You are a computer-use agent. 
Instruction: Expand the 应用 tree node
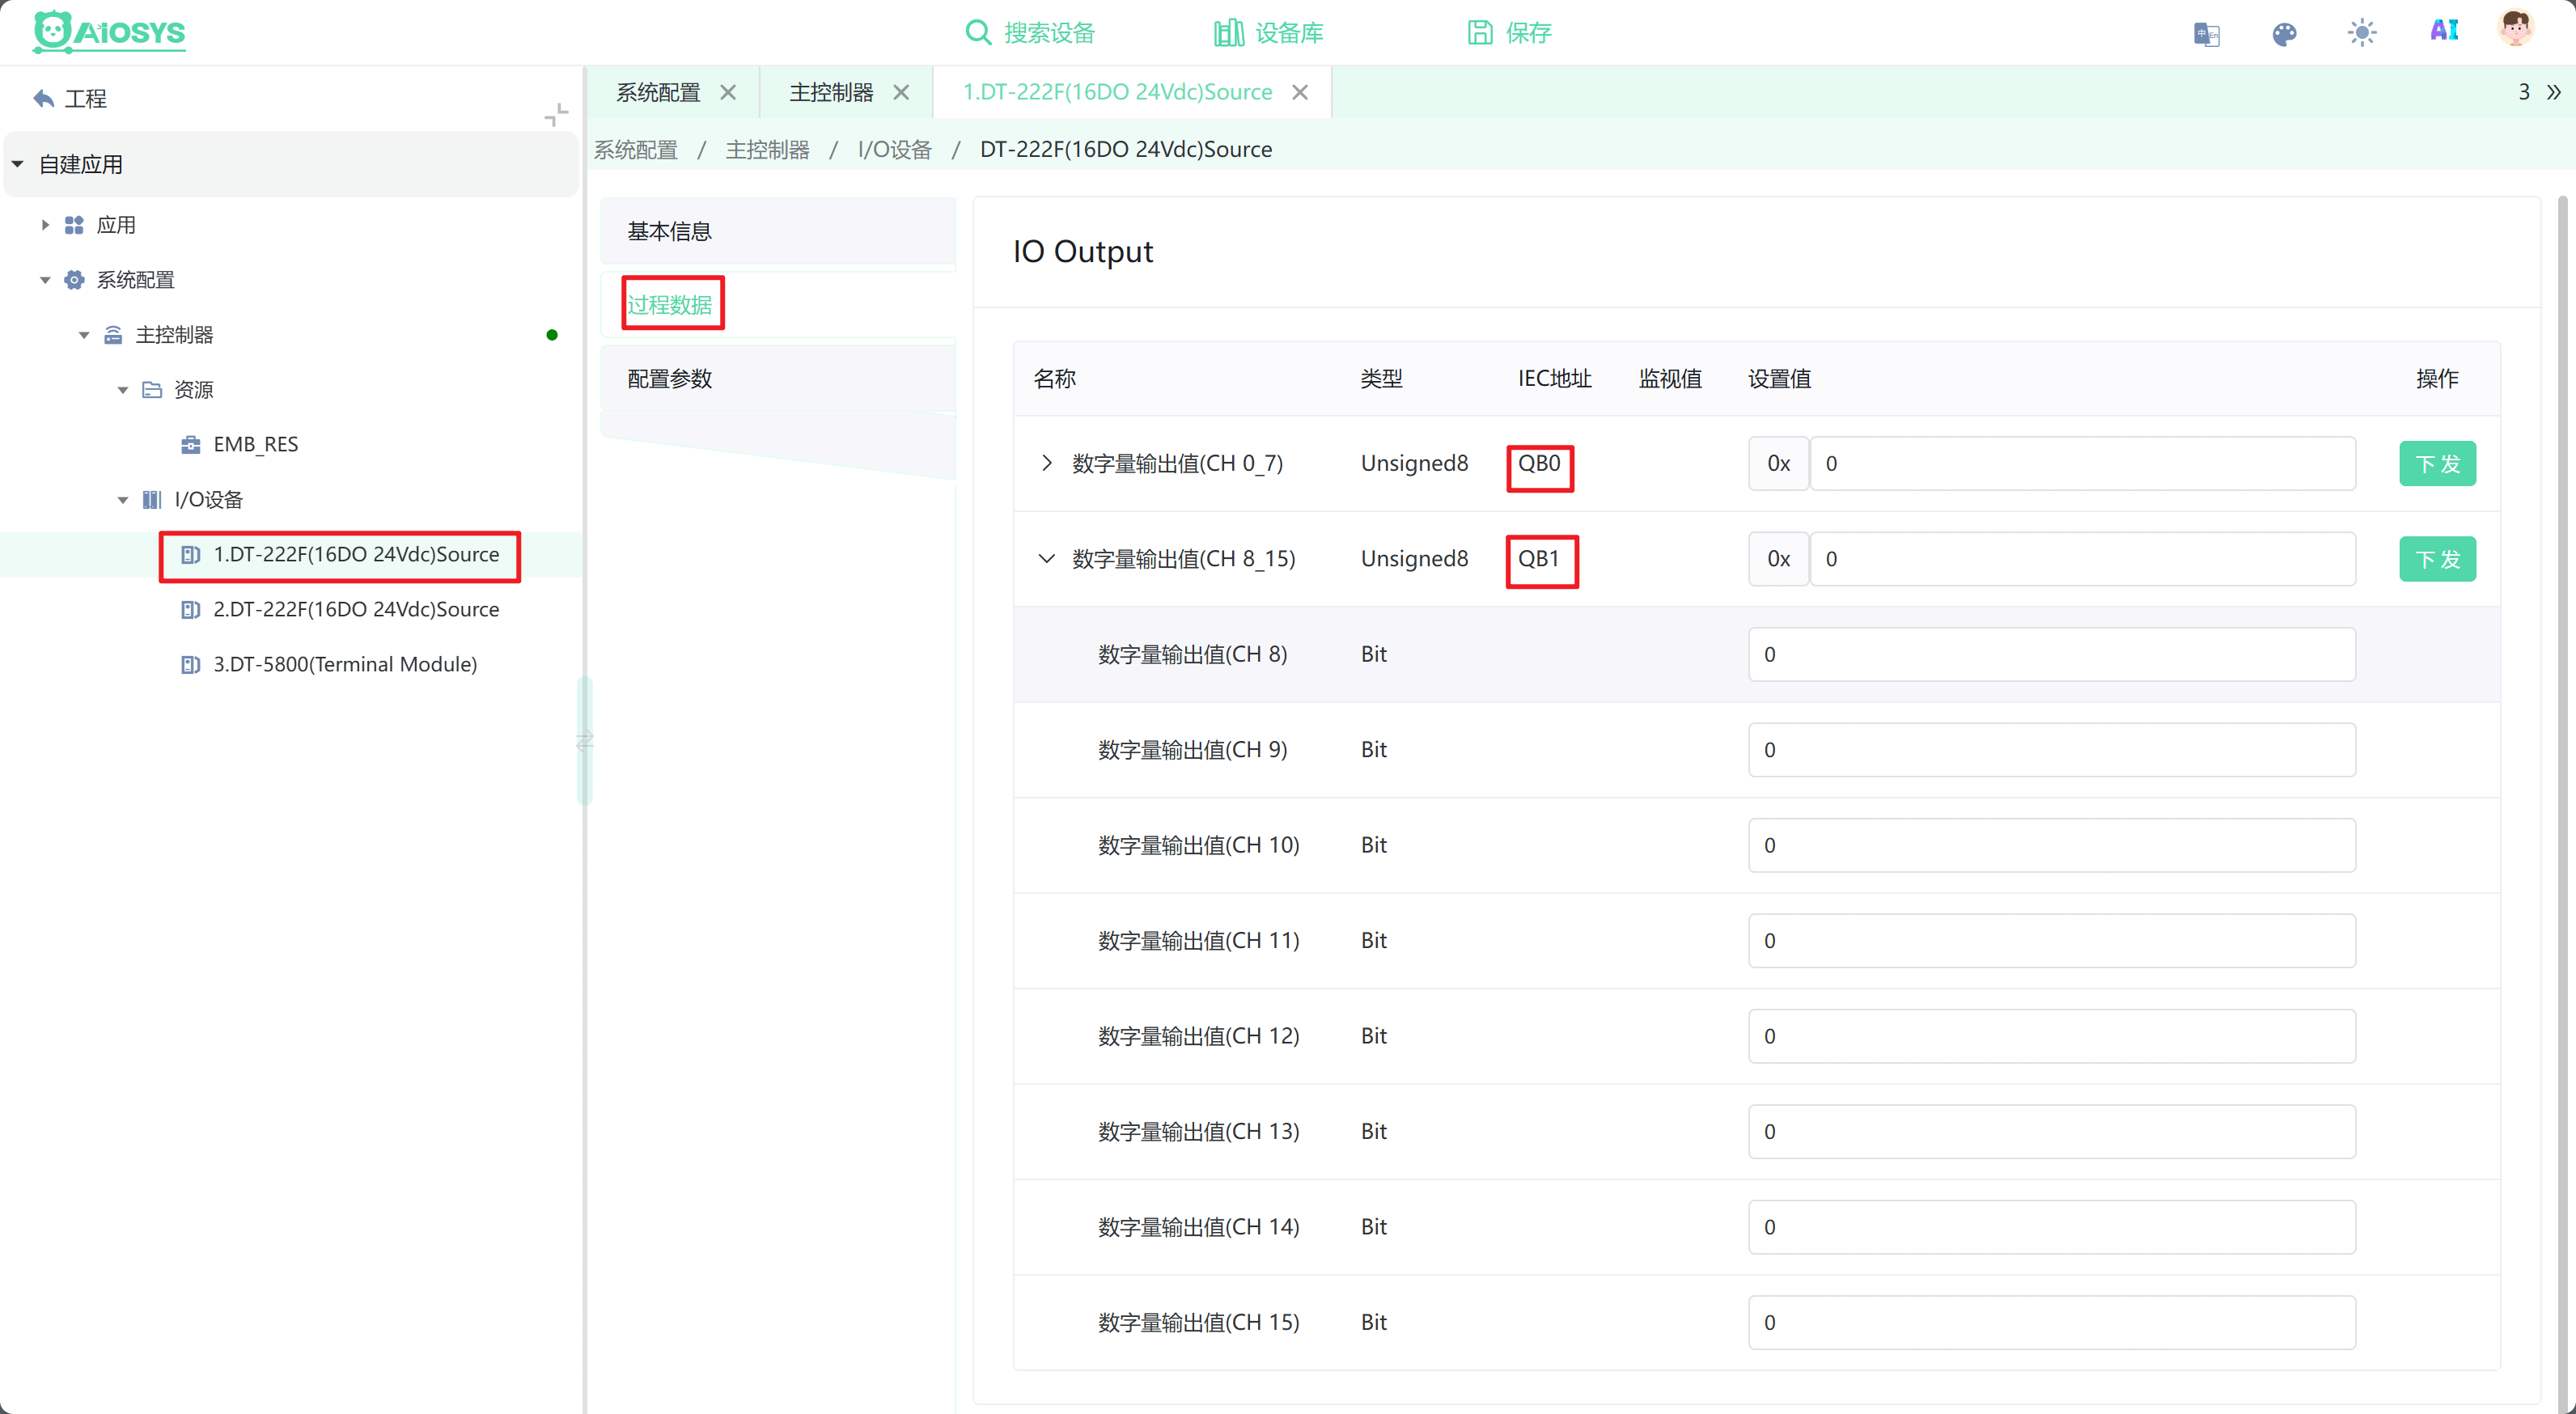click(45, 225)
